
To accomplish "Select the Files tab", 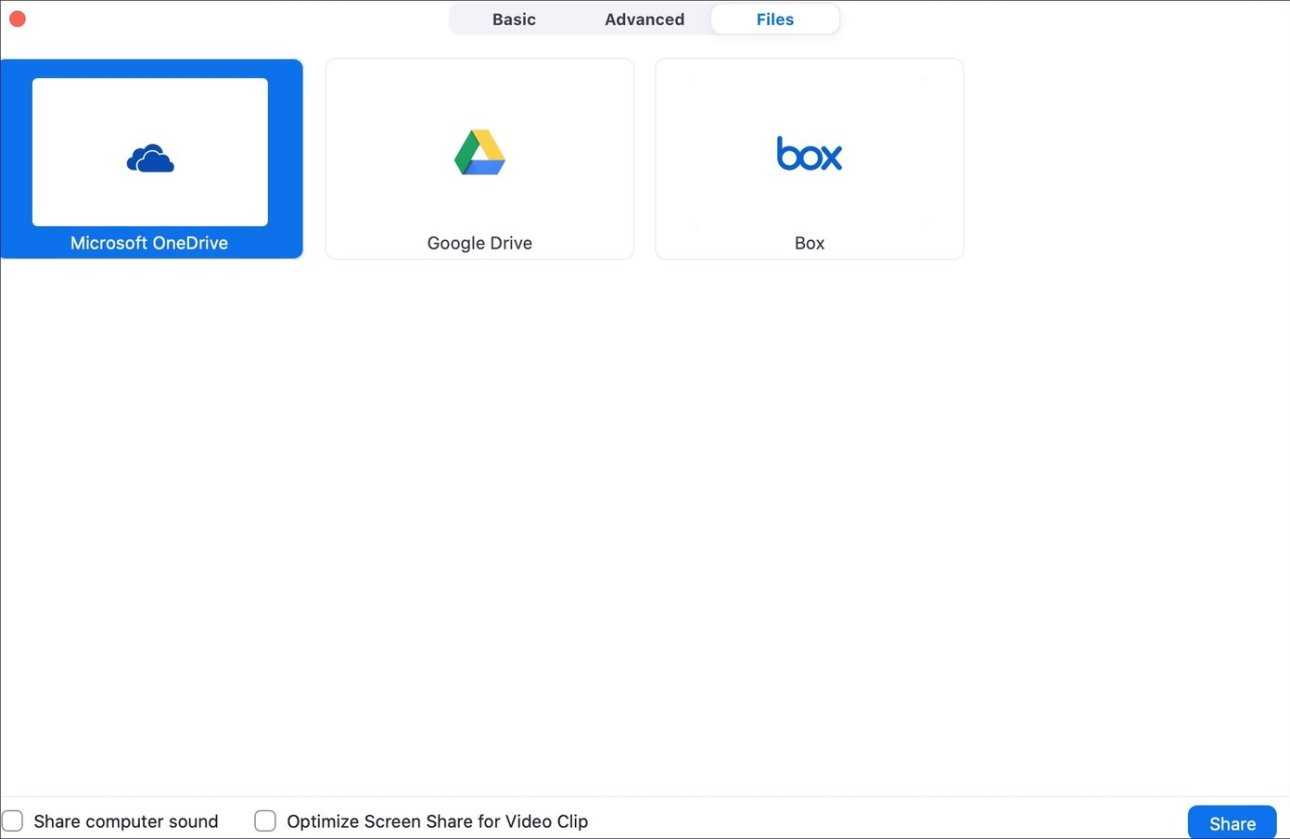I will (x=775, y=19).
